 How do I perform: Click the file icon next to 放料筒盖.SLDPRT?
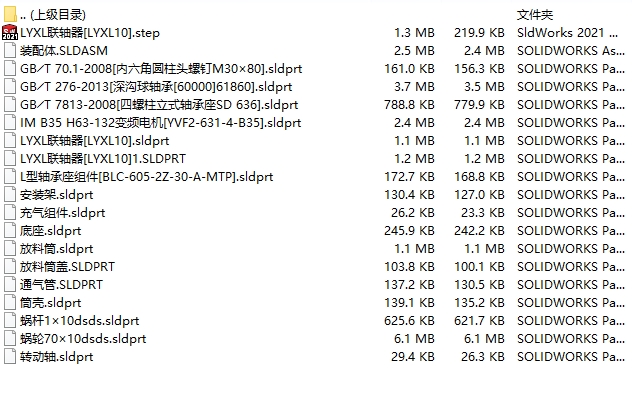(10, 267)
